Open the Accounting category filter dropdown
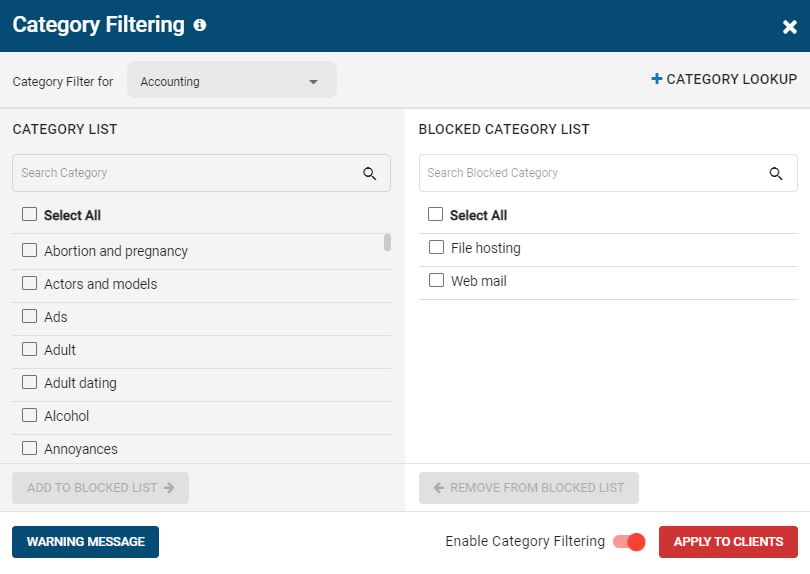The image size is (810, 574). (231, 81)
